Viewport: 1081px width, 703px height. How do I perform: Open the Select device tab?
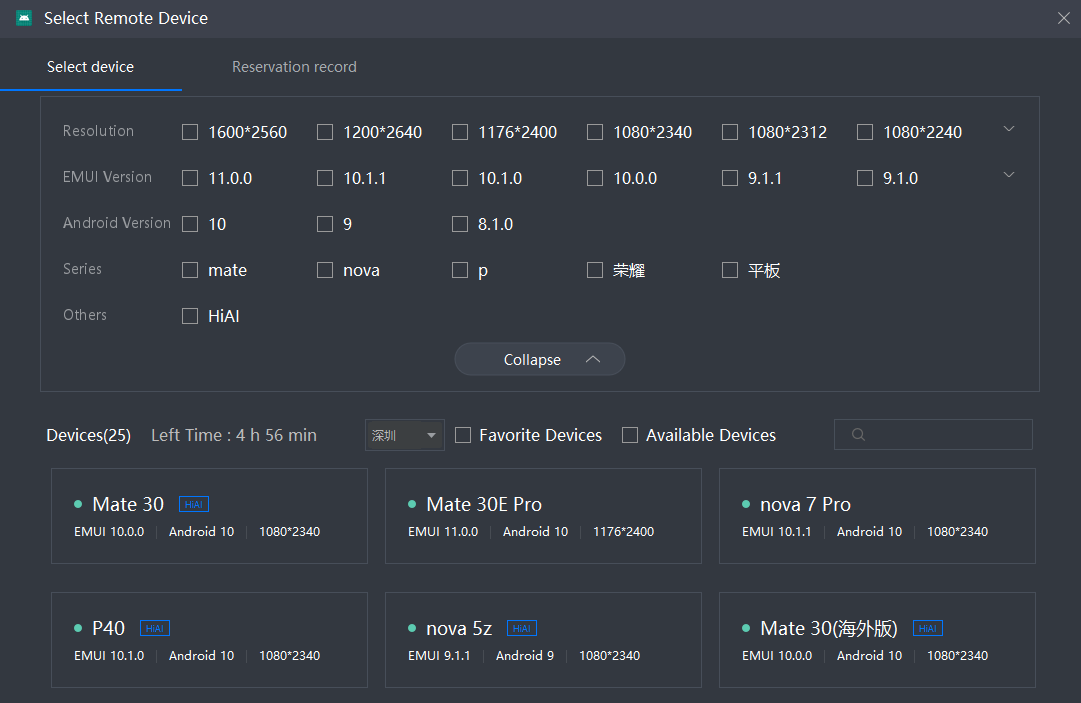coord(90,67)
